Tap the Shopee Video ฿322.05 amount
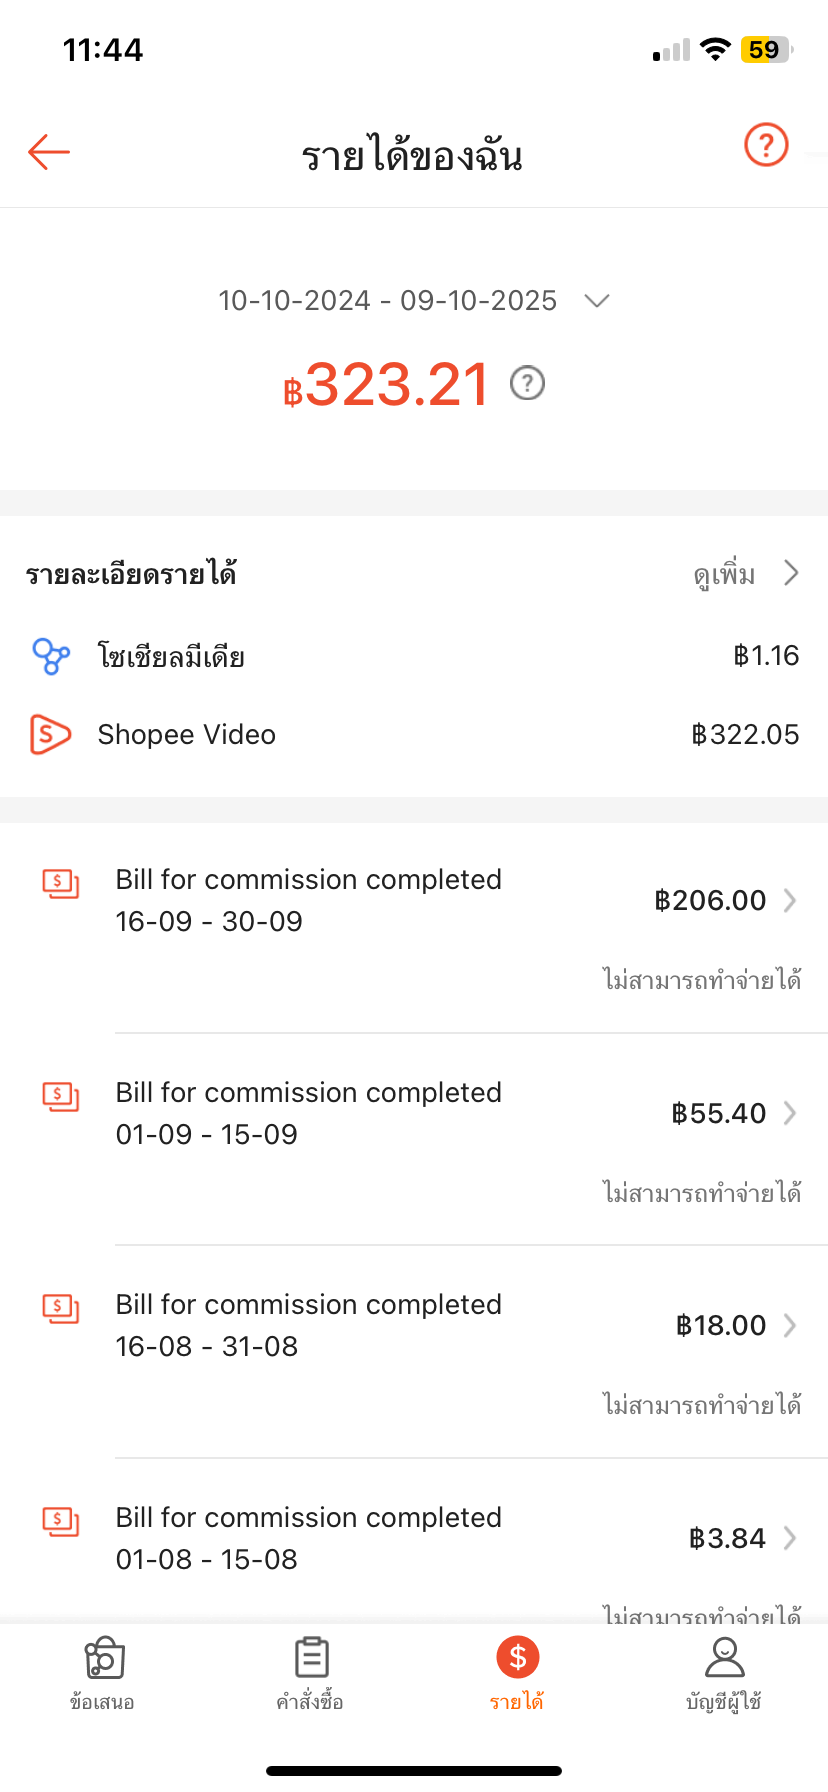This screenshot has height=1792, width=828. point(745,735)
